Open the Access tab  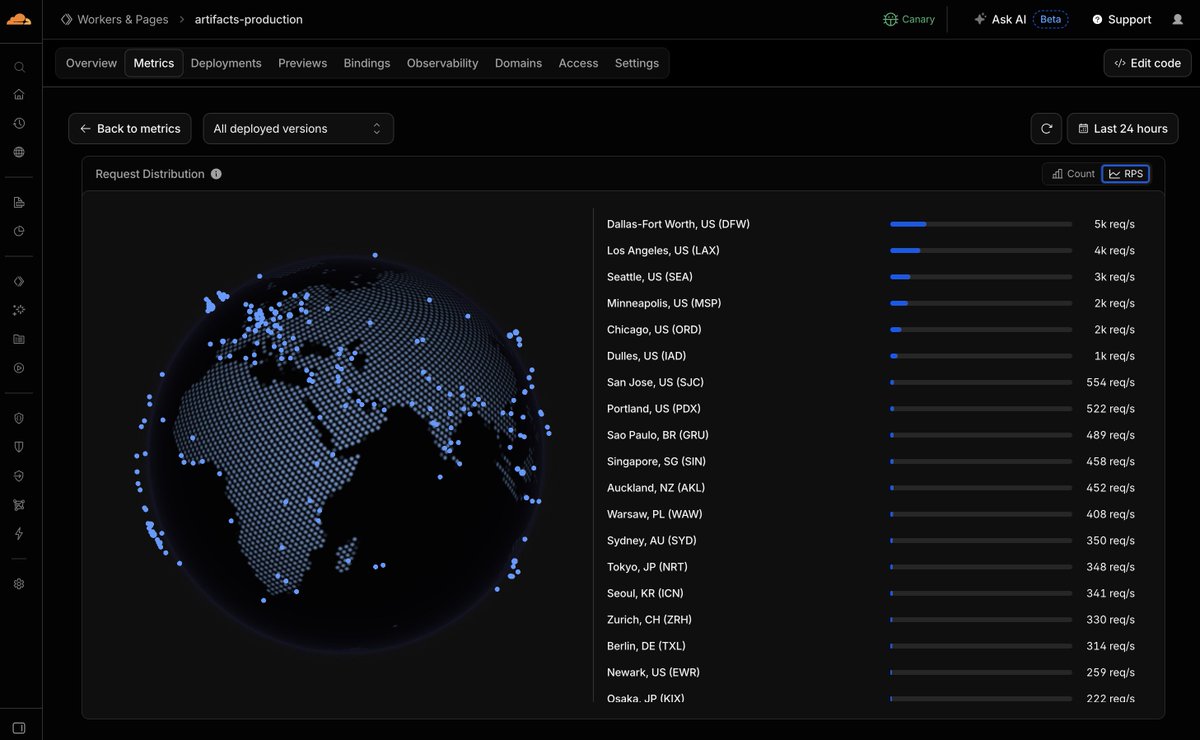pos(578,63)
